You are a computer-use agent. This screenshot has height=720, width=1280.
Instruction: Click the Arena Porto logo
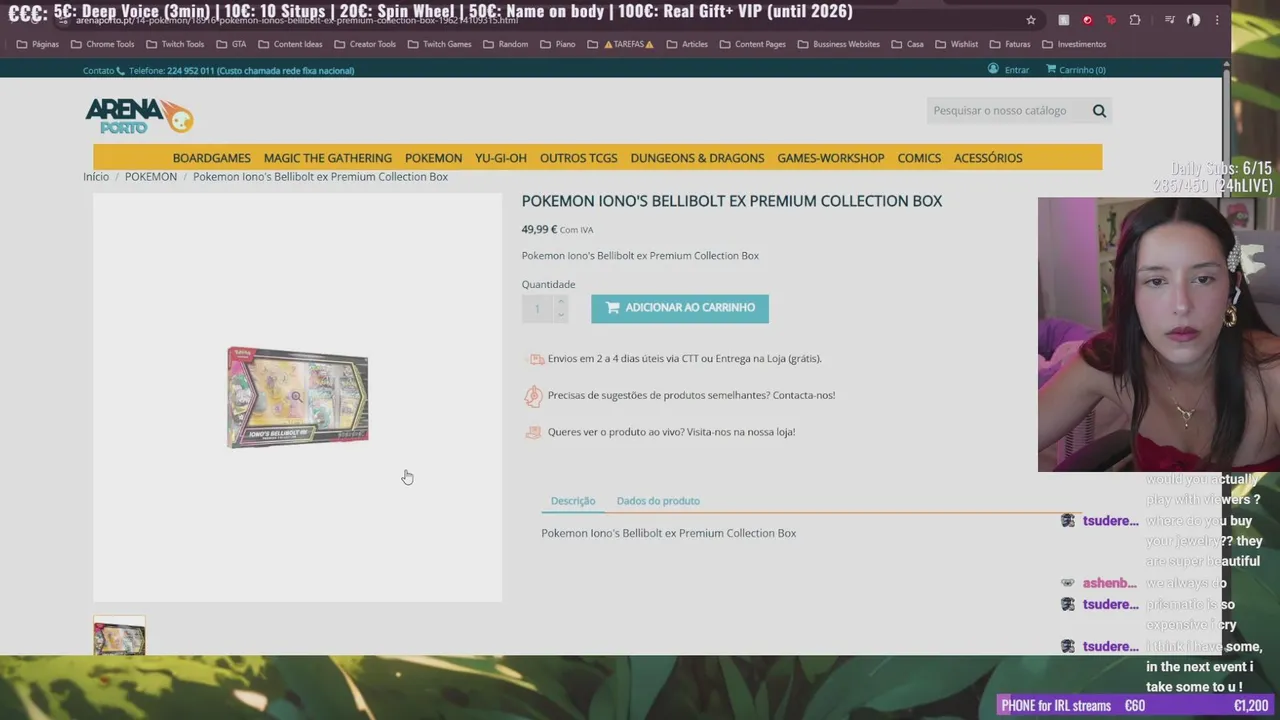click(x=139, y=115)
